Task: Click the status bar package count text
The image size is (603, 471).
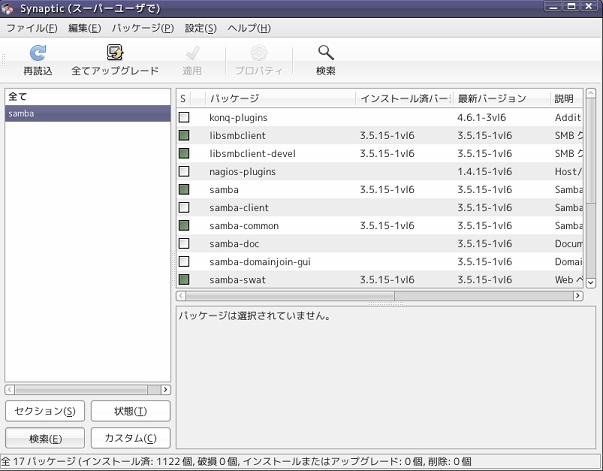Action: pos(236,461)
